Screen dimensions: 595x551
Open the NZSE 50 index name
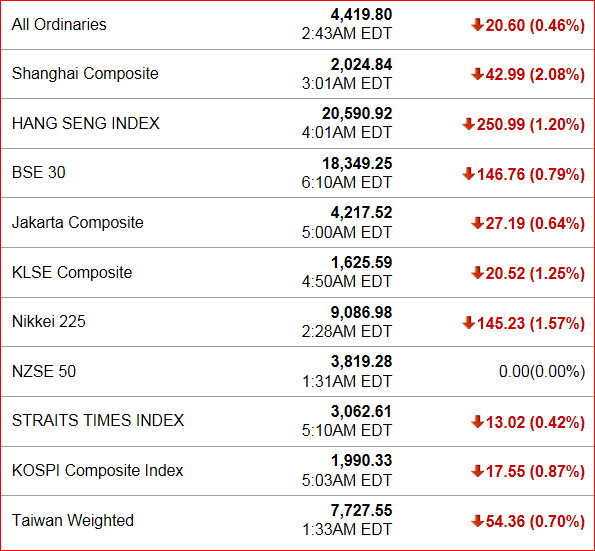[x=44, y=371]
